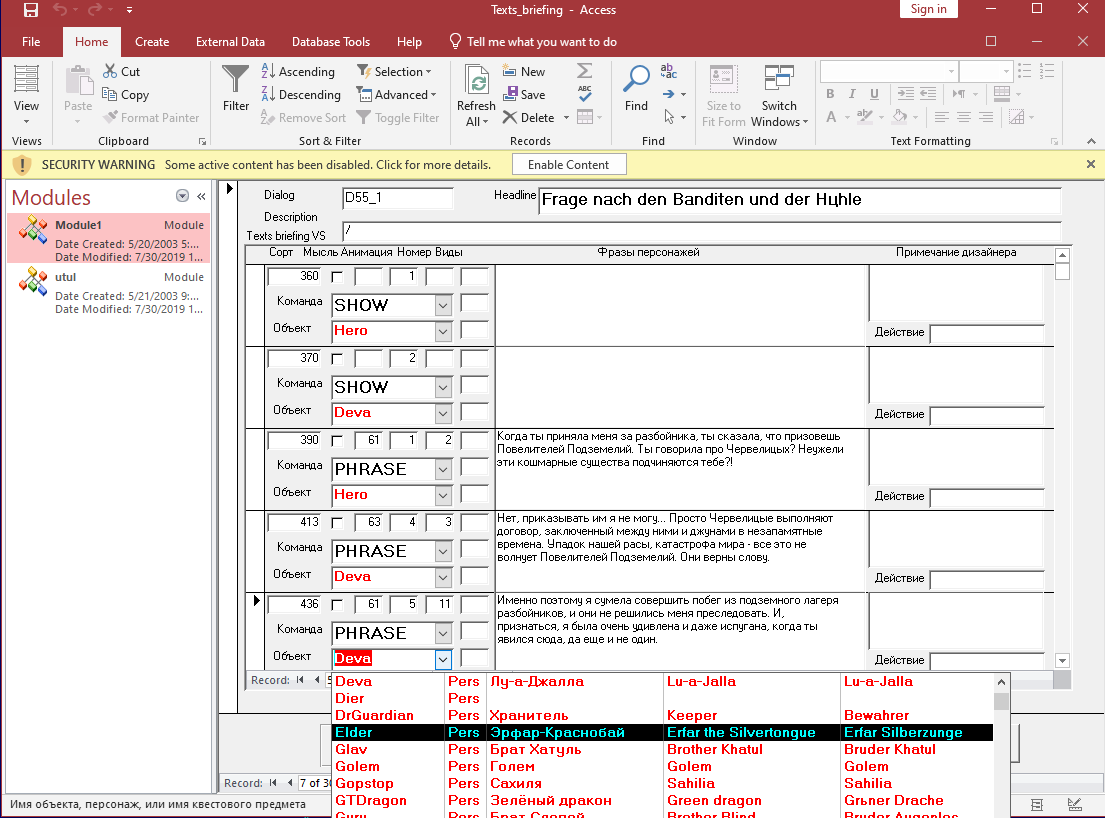
Task: Click the Sign in button
Action: (928, 10)
